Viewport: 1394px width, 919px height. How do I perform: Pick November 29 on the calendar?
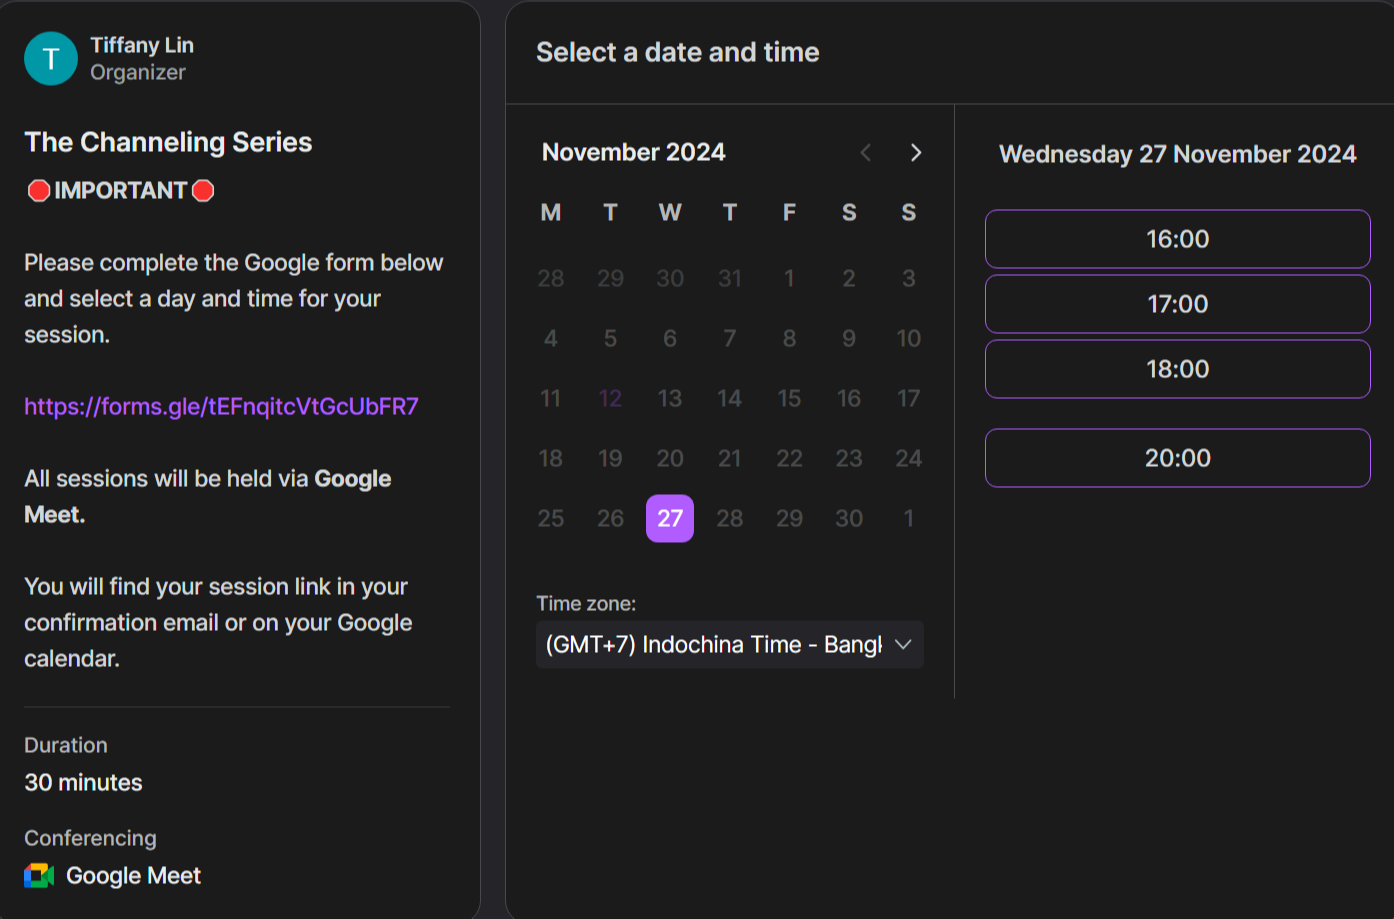(789, 518)
